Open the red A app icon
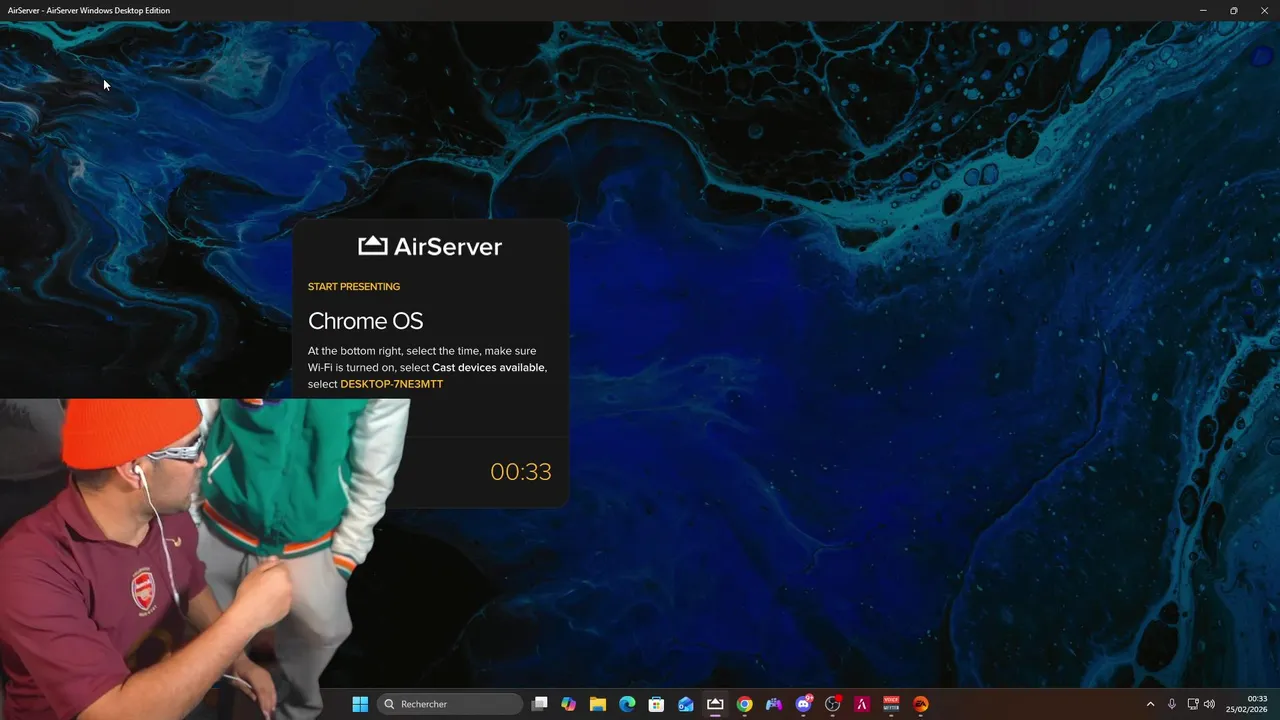This screenshot has height=720, width=1280. pyautogui.click(x=861, y=704)
